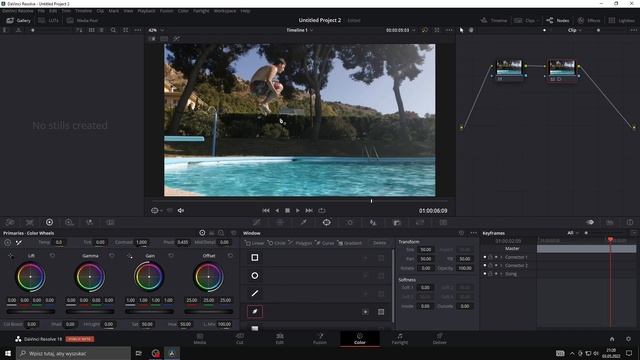The height and width of the screenshot is (360, 640).
Task: Select the polygon pen window row icon
Action: tap(255, 293)
